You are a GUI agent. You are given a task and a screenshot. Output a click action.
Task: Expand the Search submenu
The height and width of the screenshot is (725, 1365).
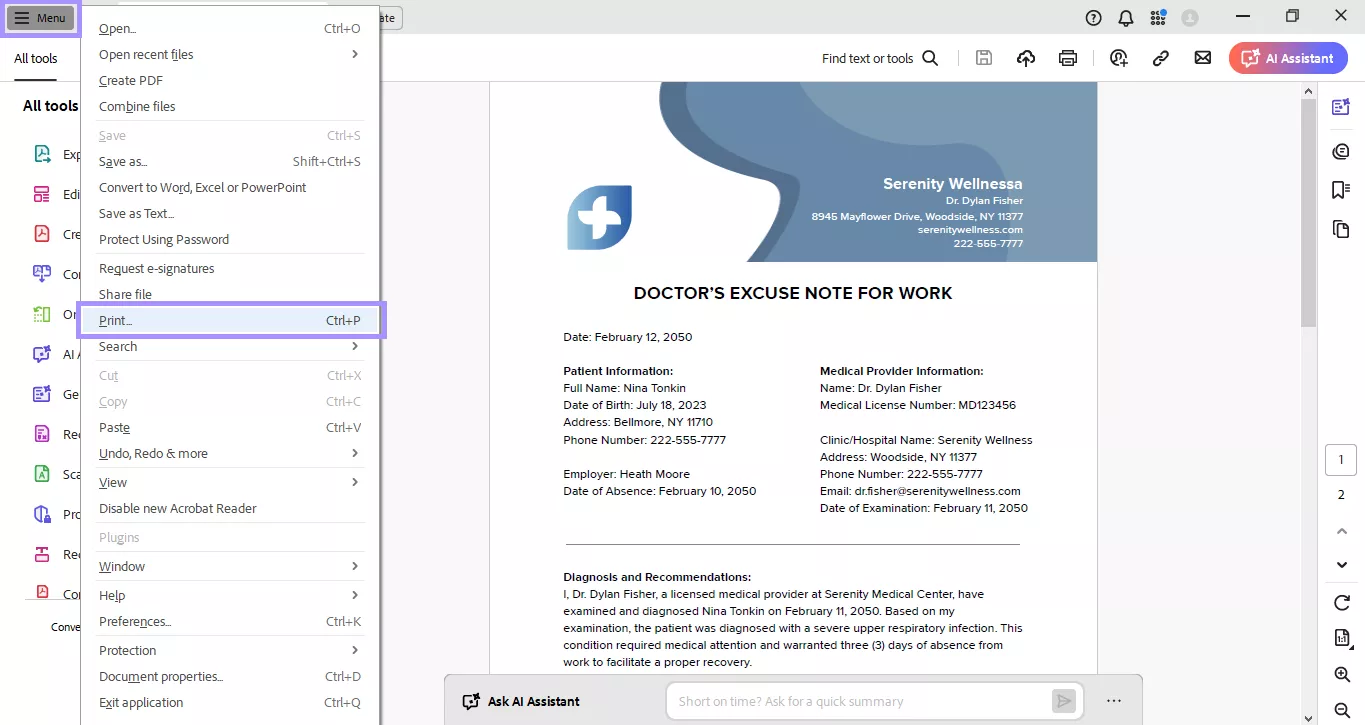(x=230, y=346)
